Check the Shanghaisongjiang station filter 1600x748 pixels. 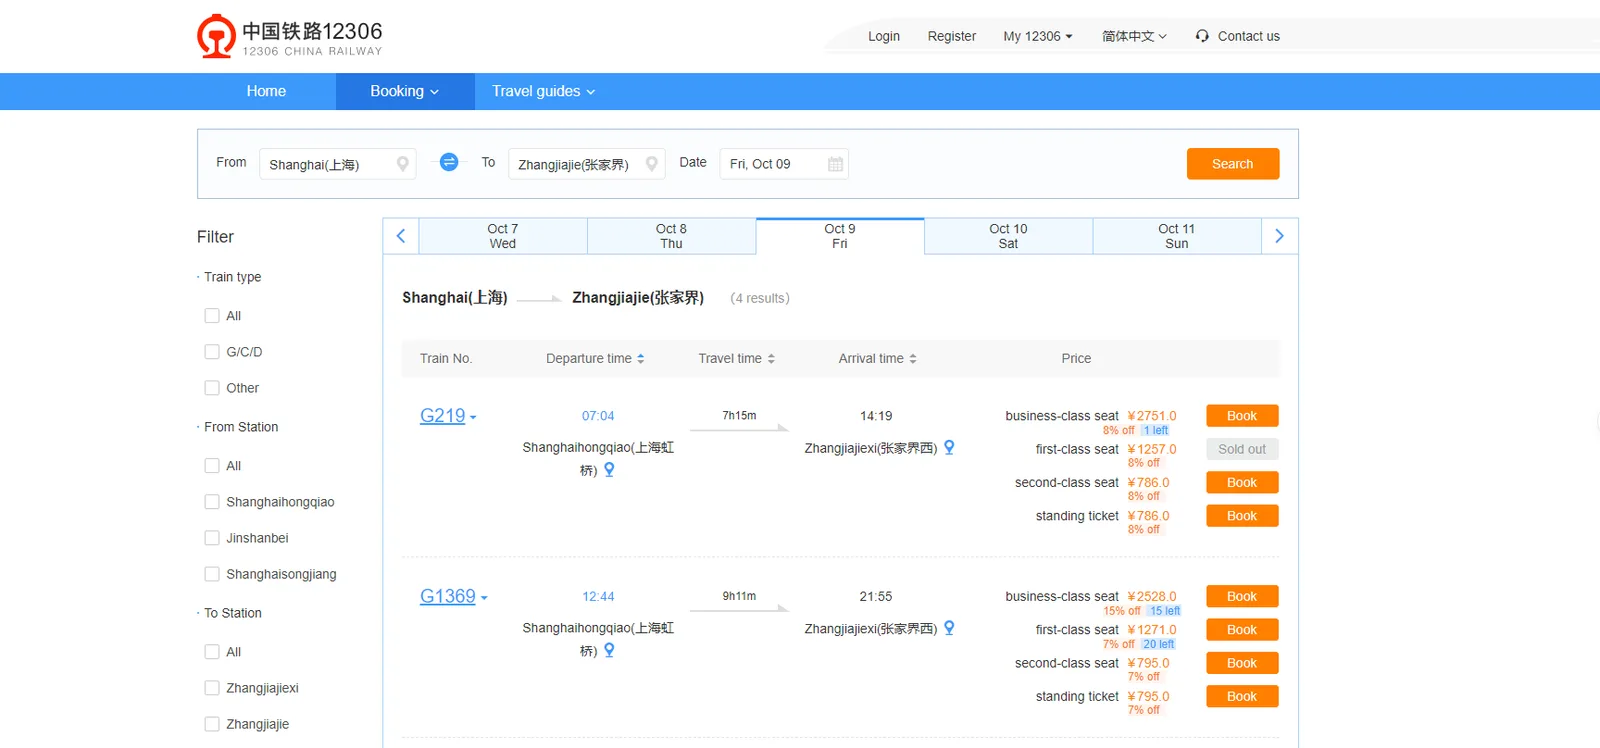212,574
